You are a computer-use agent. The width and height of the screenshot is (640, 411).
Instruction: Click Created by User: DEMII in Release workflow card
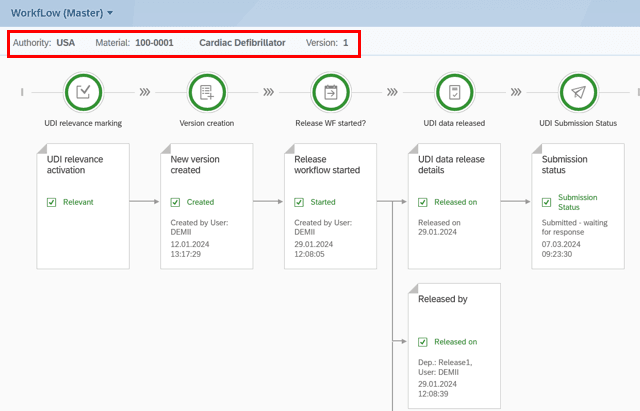323,227
